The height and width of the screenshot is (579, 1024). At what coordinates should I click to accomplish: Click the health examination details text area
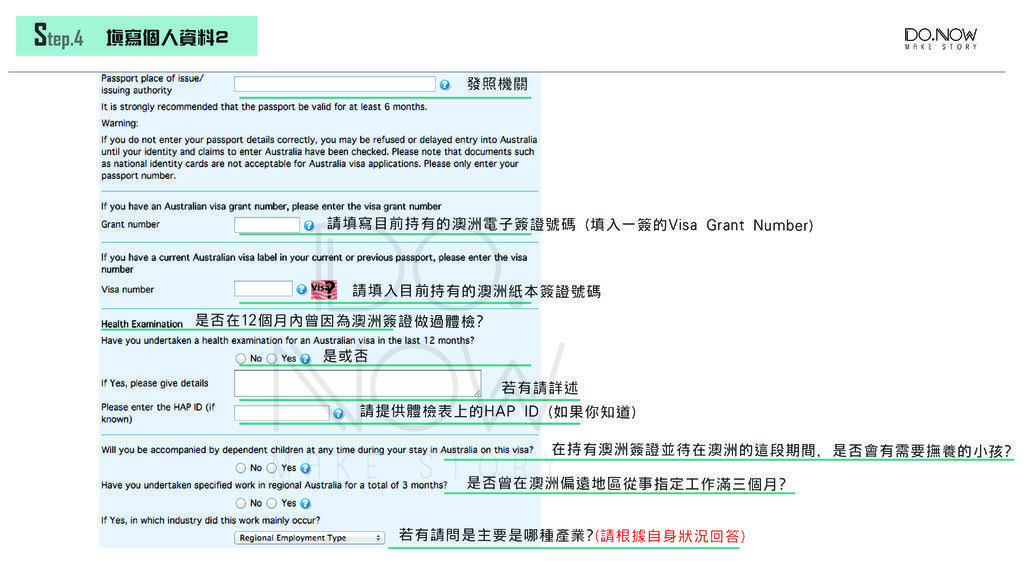[358, 383]
